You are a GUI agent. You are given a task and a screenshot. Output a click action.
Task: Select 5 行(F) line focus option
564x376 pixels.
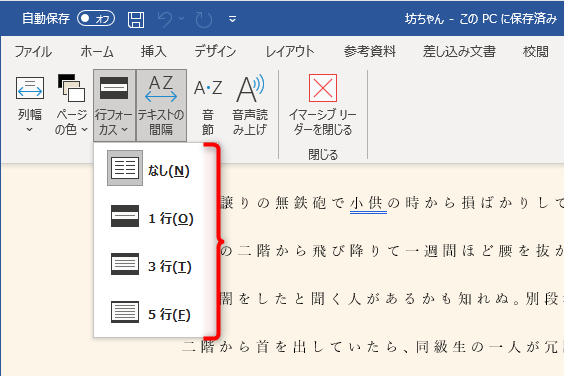[149, 312]
